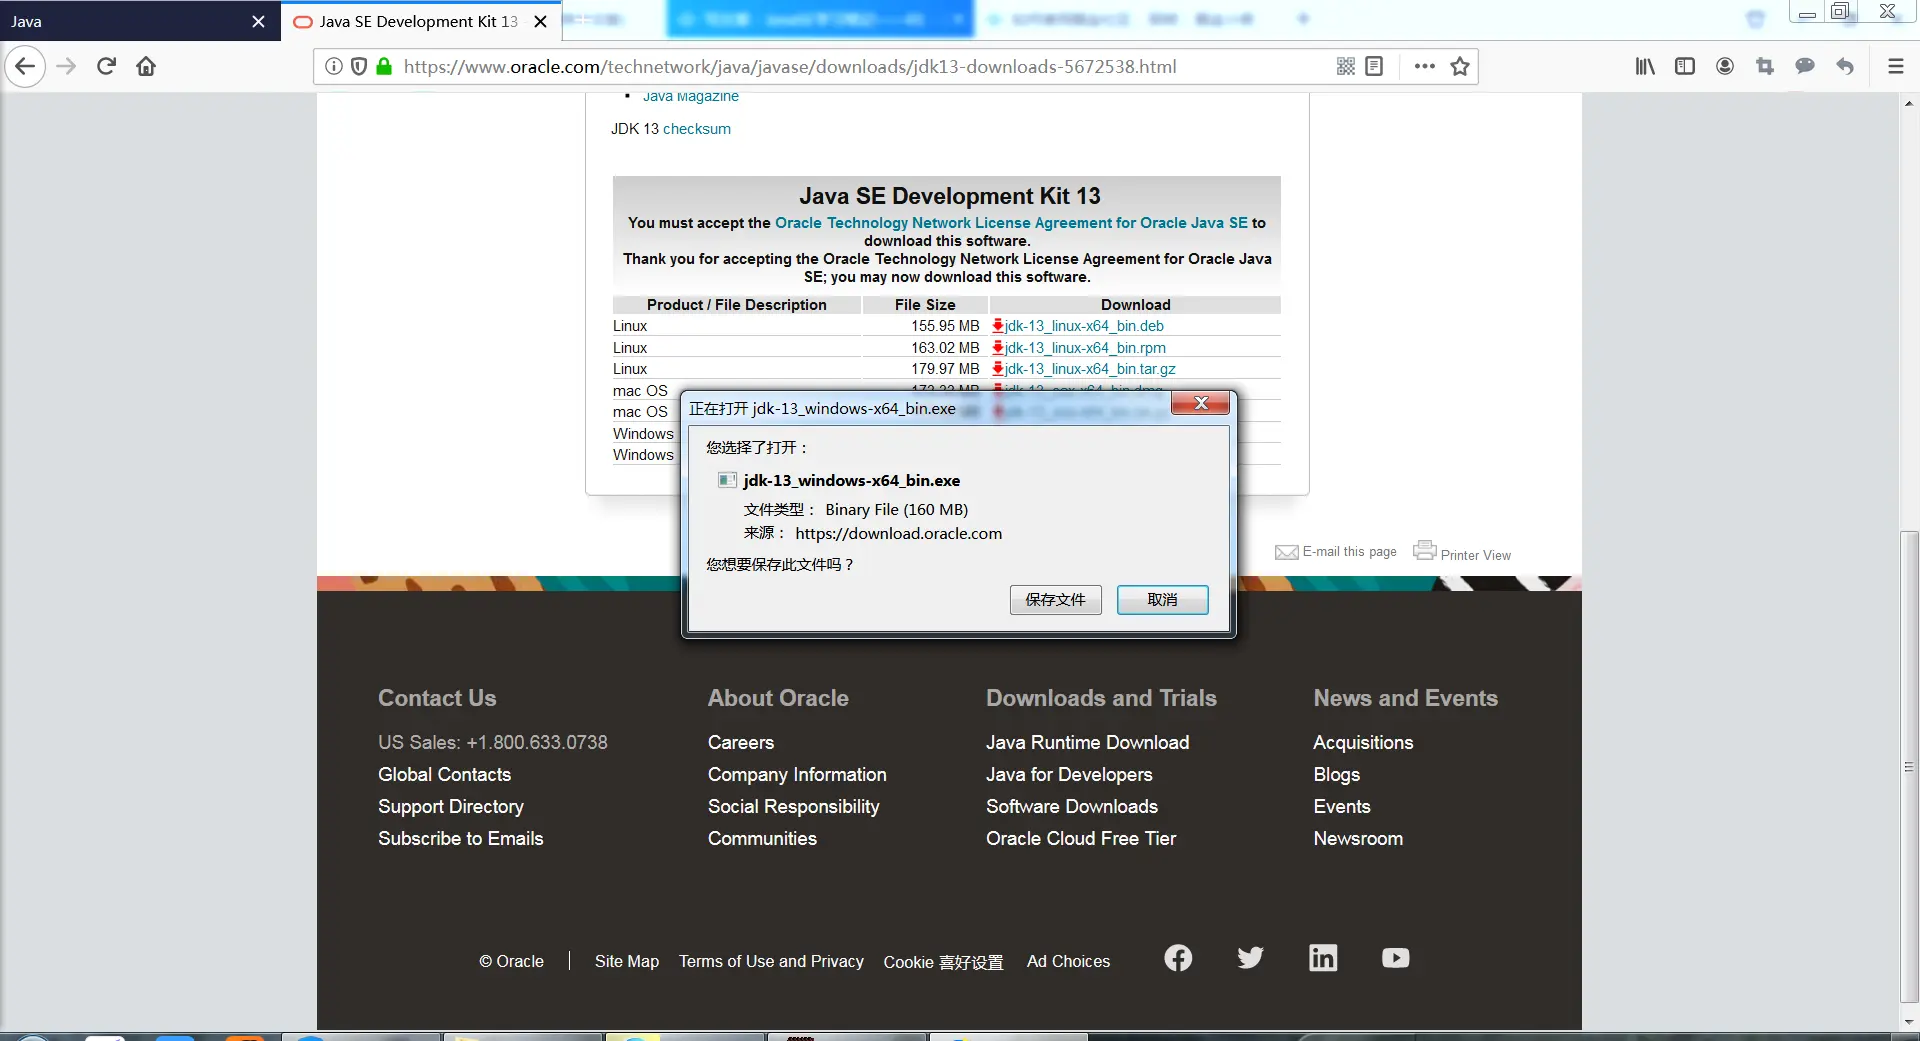Reload the current Oracle page

tap(106, 67)
